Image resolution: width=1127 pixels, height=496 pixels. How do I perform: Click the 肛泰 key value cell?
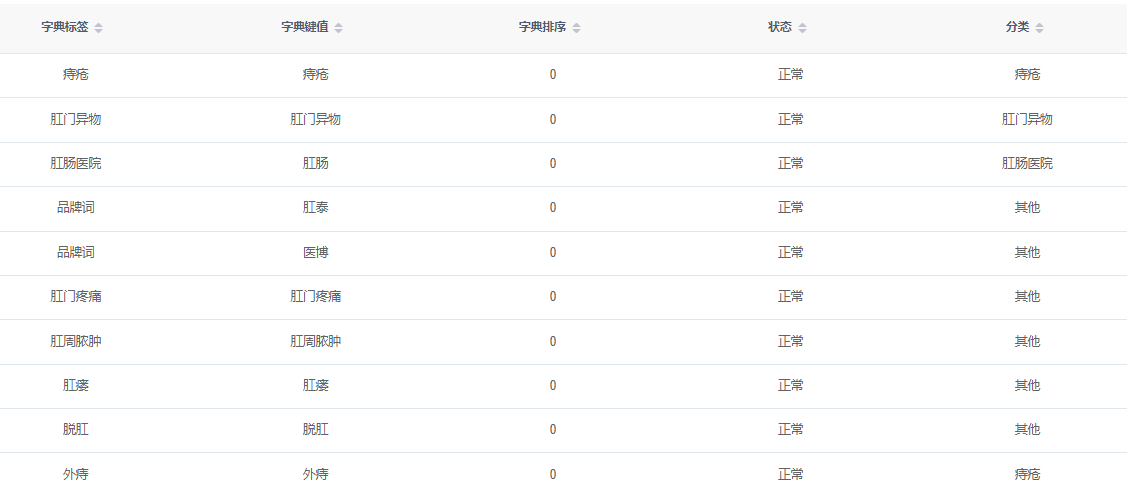(x=316, y=208)
